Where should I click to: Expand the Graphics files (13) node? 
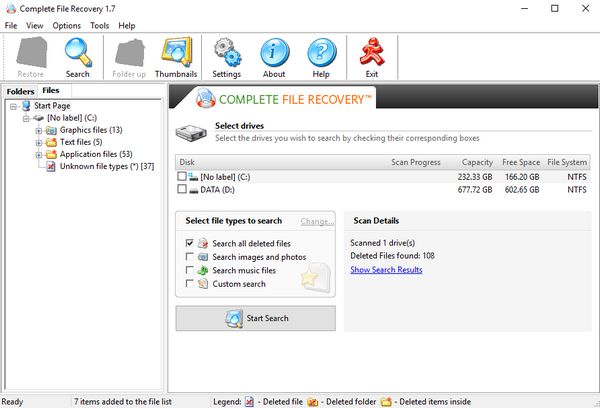pyautogui.click(x=39, y=131)
